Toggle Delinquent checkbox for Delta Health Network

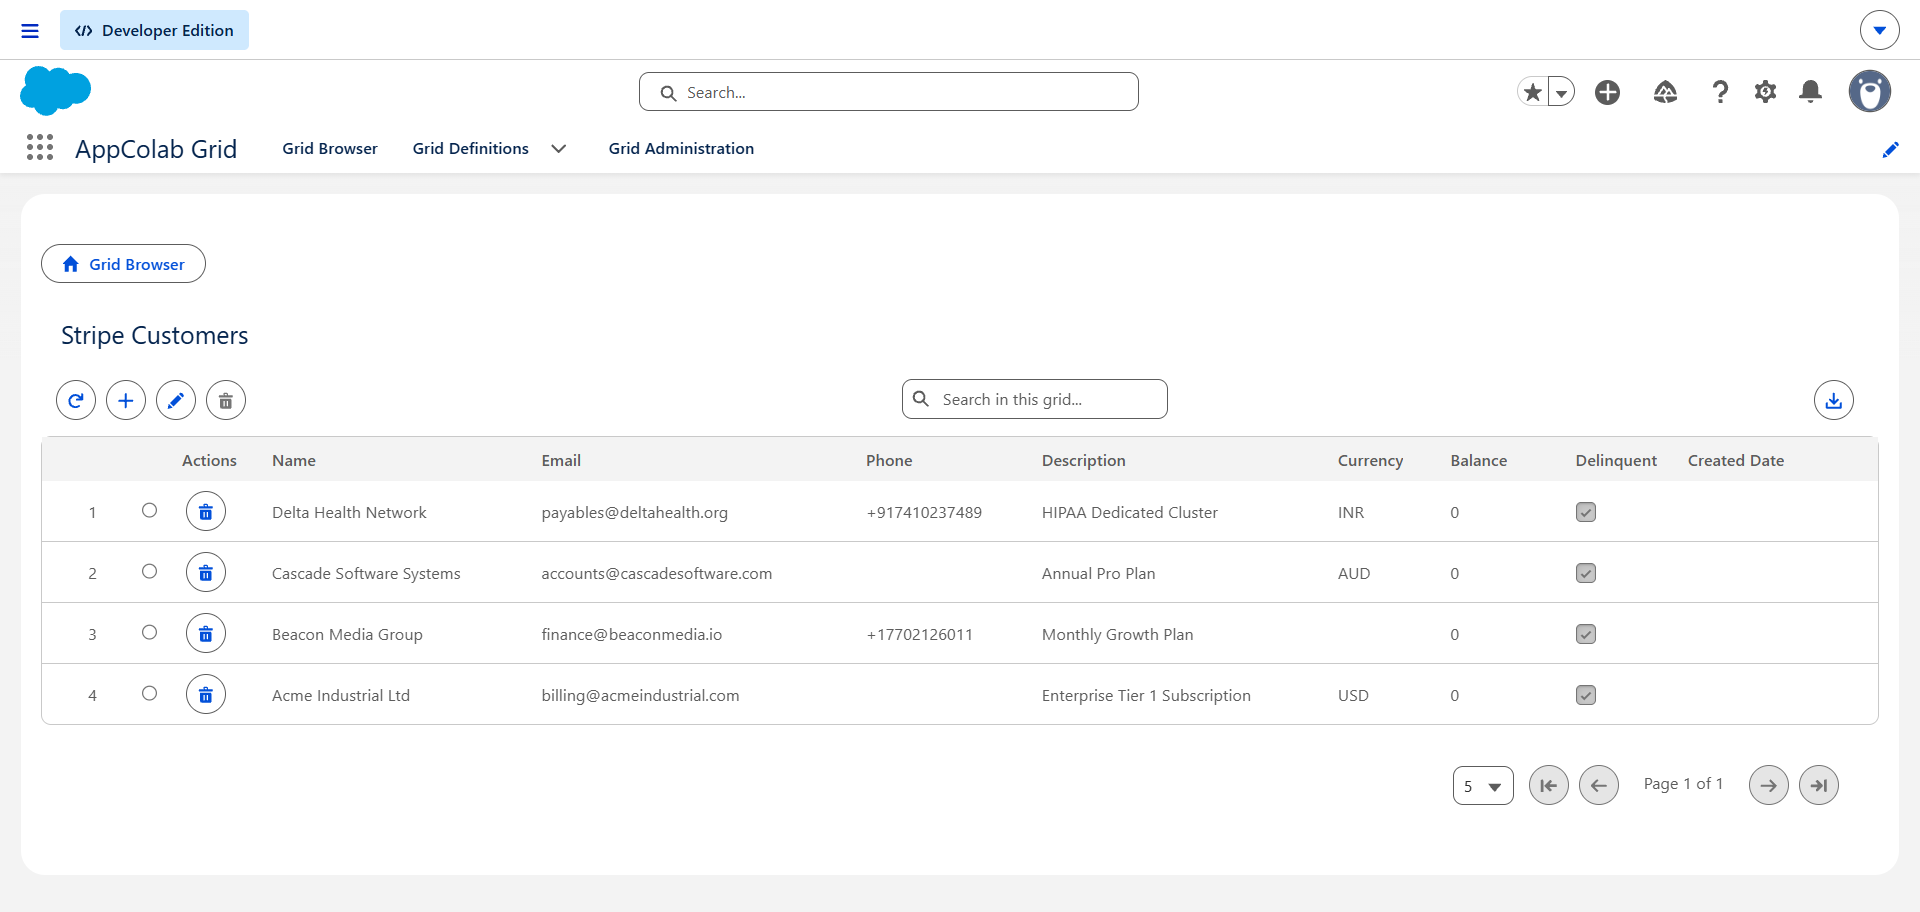(x=1586, y=512)
